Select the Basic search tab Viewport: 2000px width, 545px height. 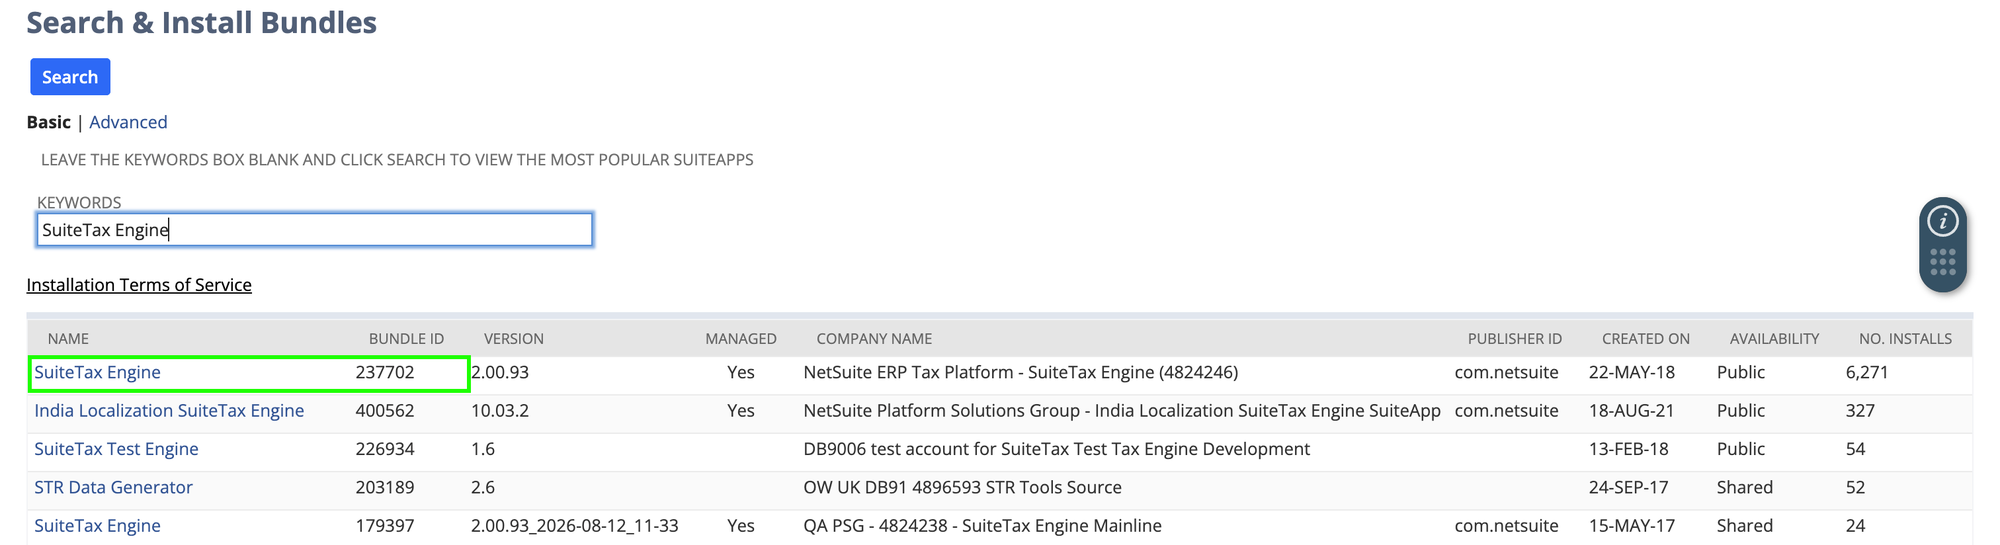(48, 122)
